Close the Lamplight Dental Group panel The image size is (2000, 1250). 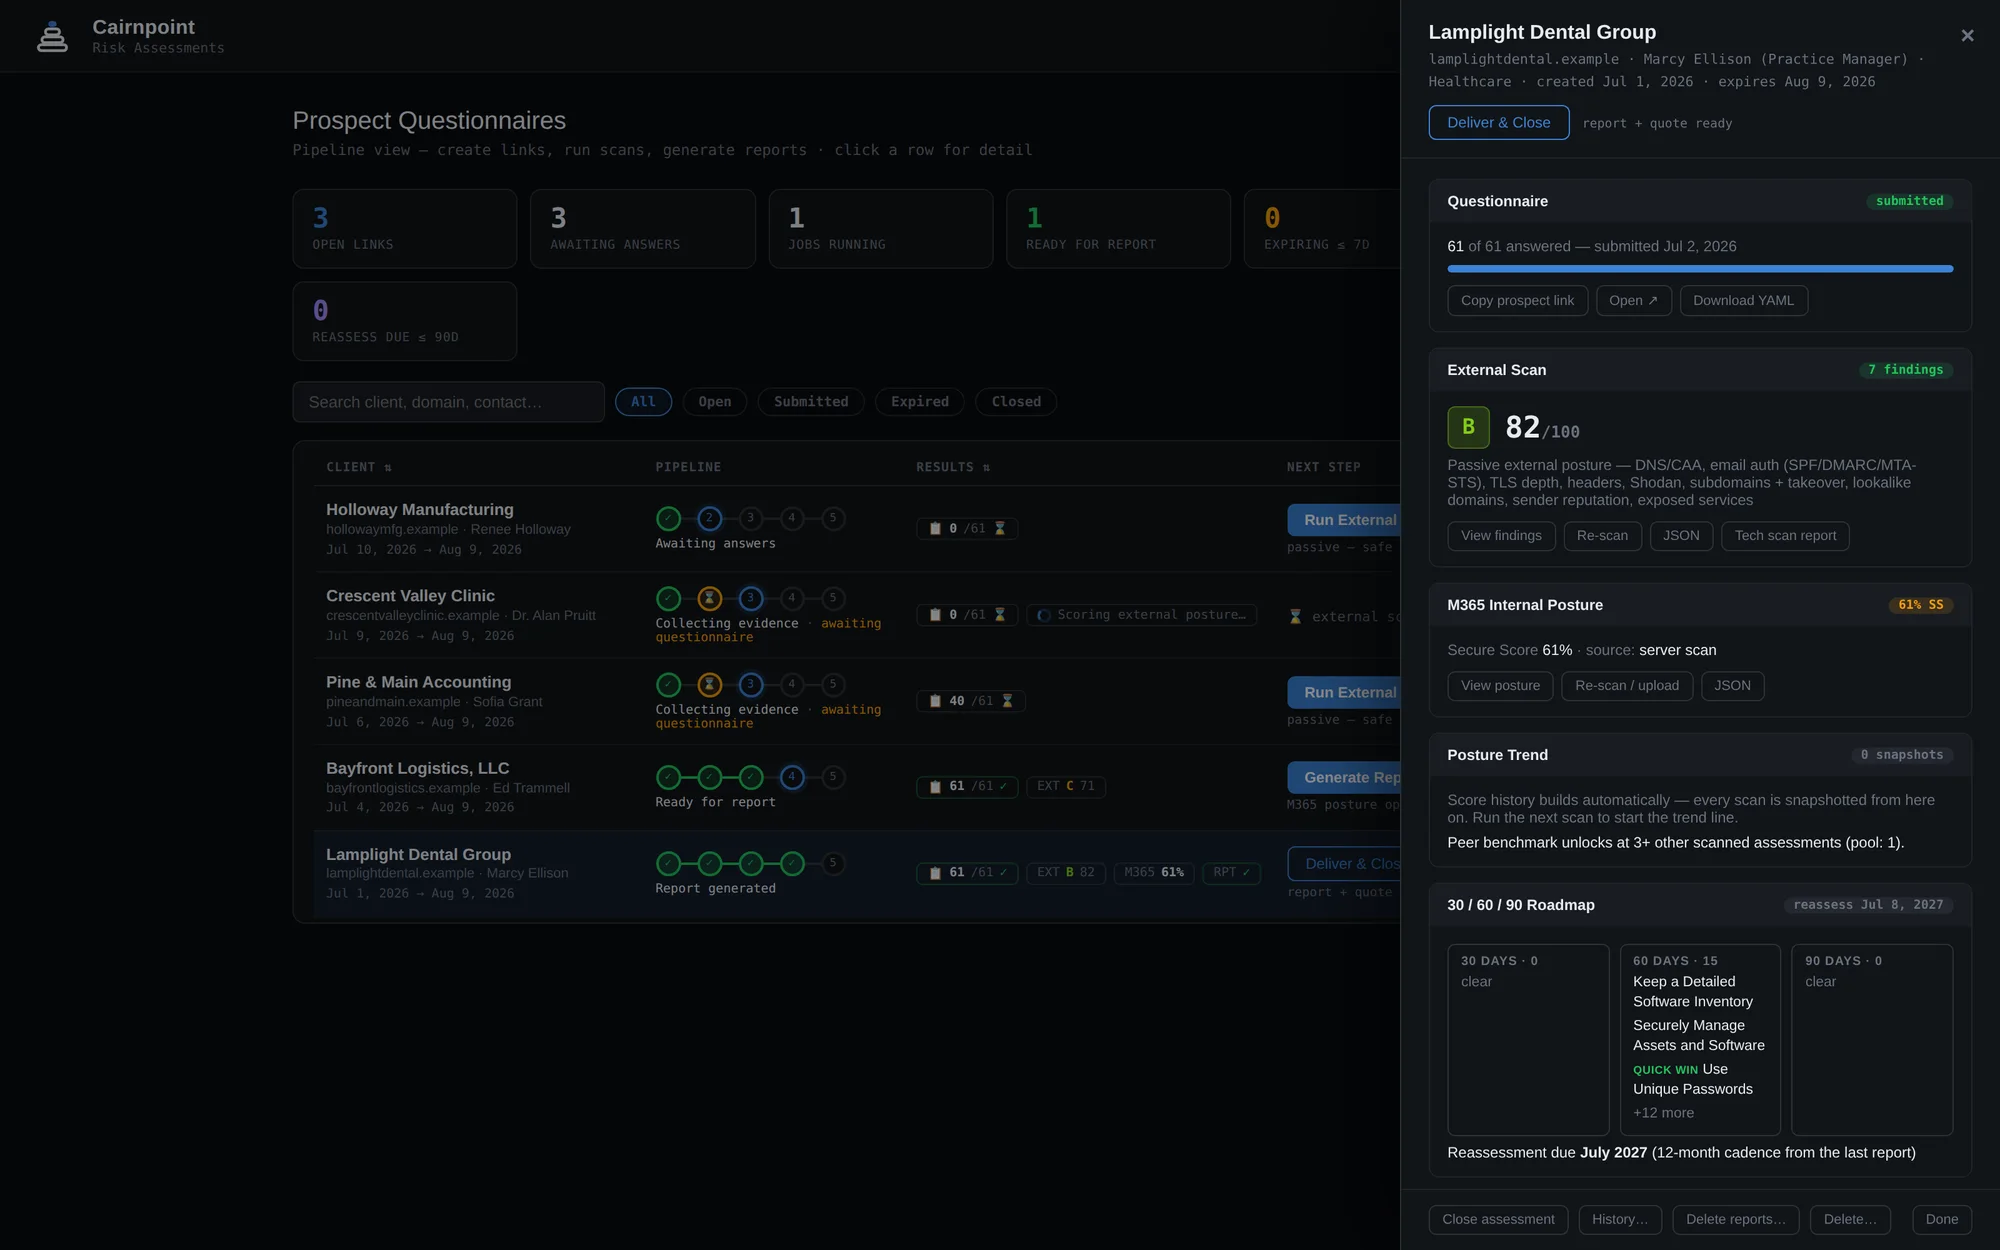click(x=1967, y=36)
